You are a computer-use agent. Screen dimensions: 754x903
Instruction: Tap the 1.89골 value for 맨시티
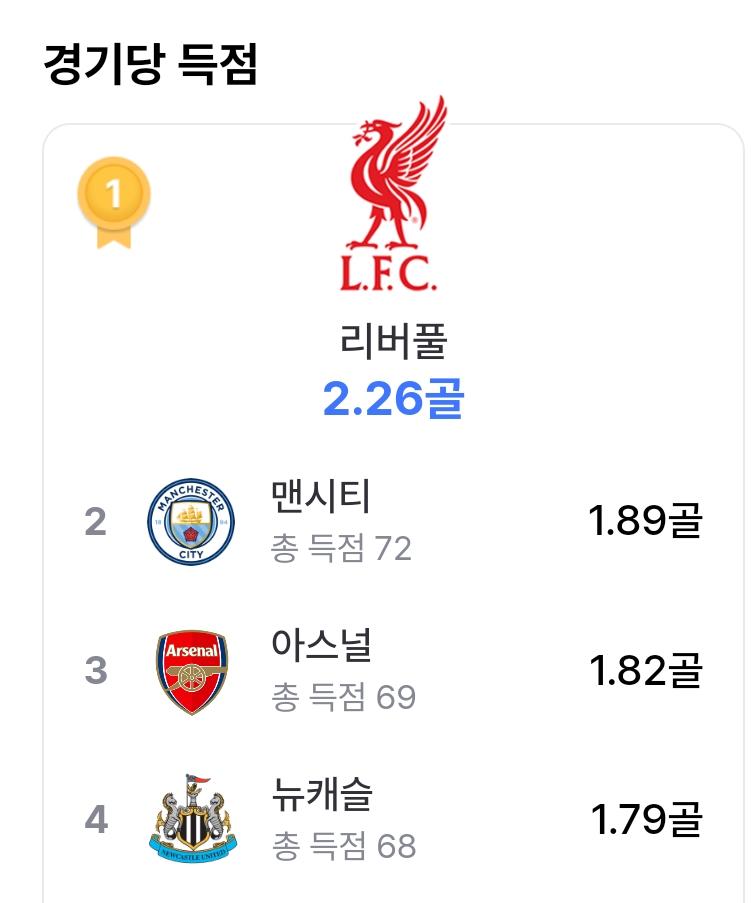(x=645, y=521)
